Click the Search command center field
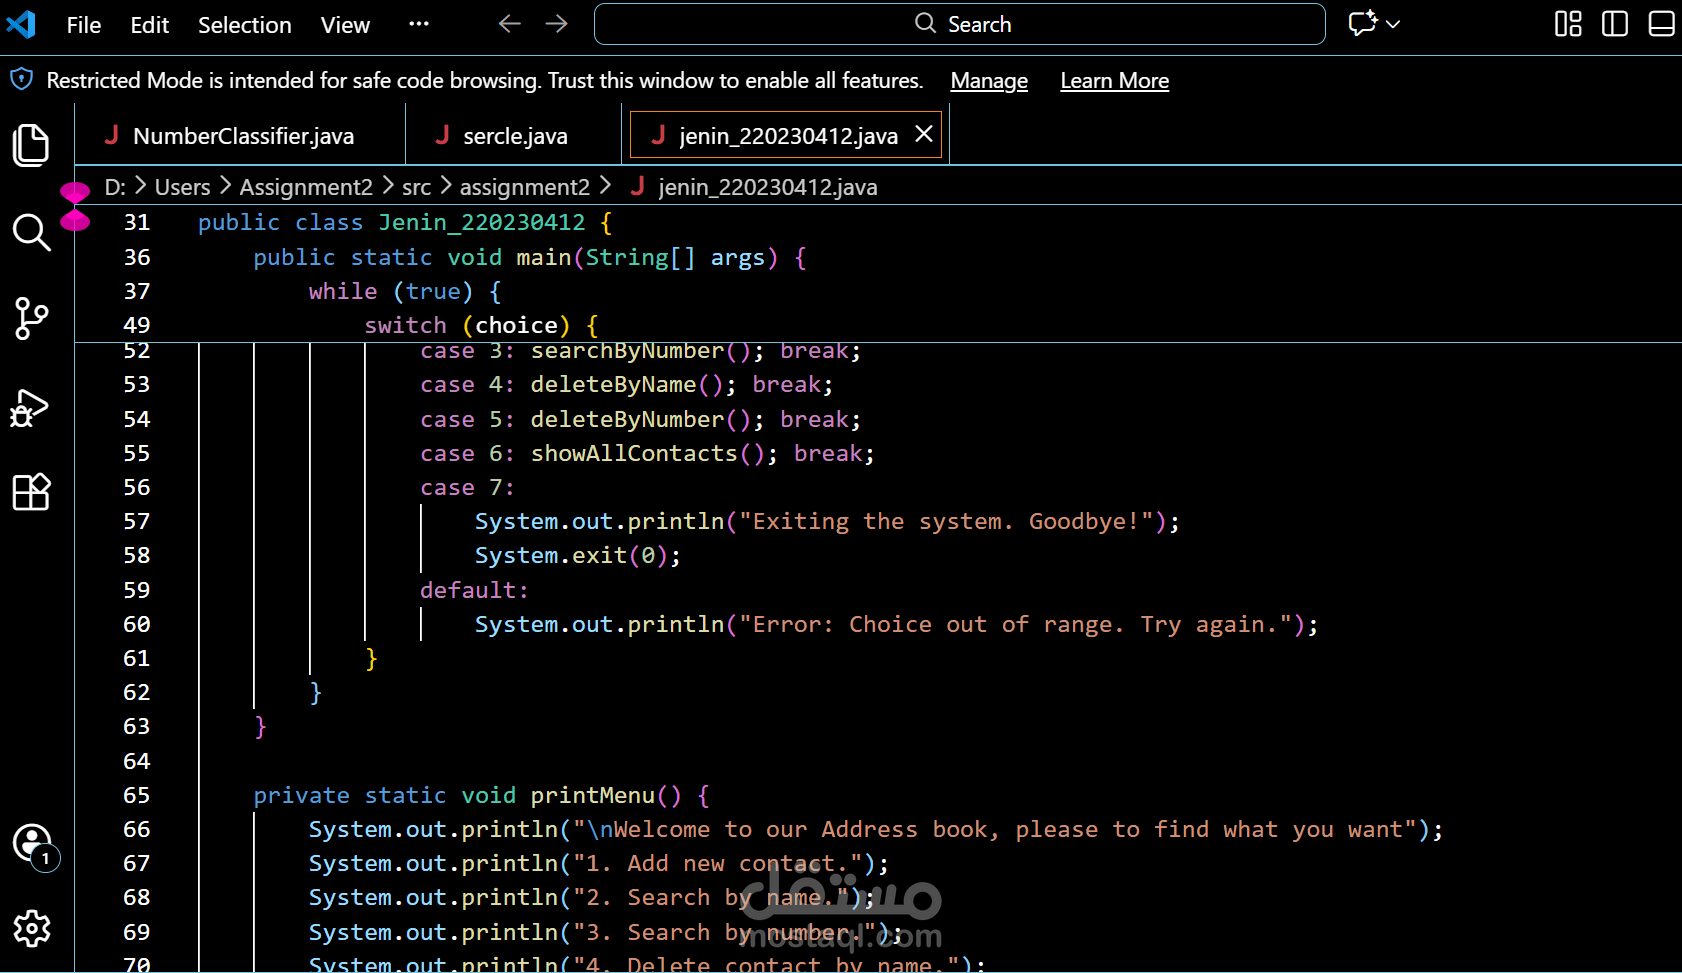The height and width of the screenshot is (973, 1682). click(x=960, y=24)
